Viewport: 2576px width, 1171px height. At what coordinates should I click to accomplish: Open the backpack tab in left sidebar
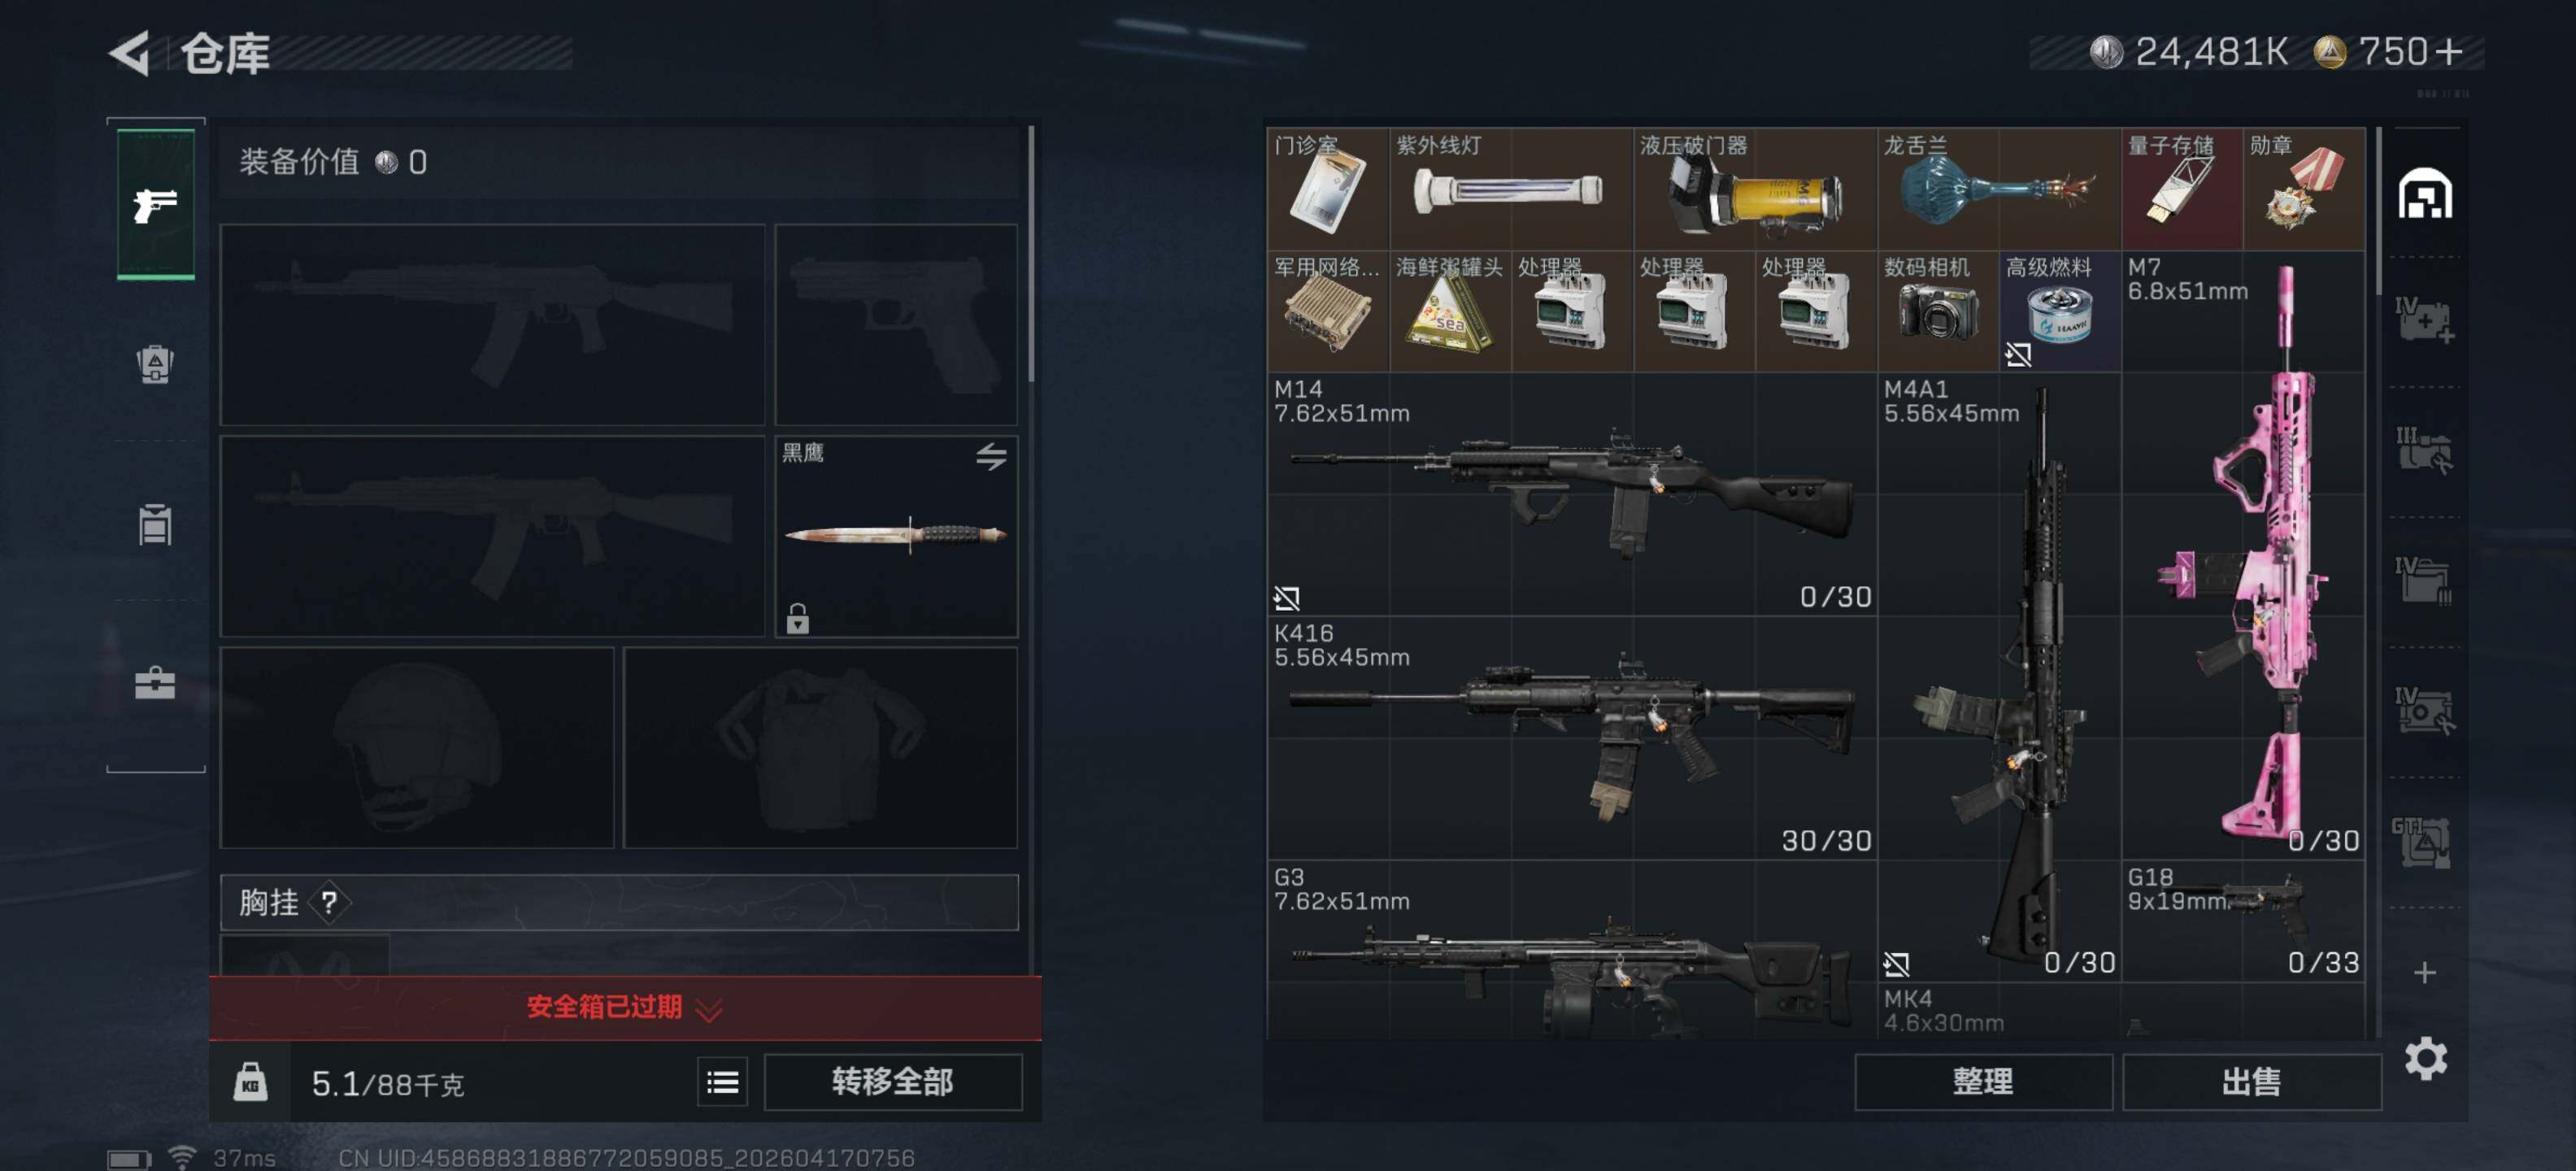[x=155, y=364]
